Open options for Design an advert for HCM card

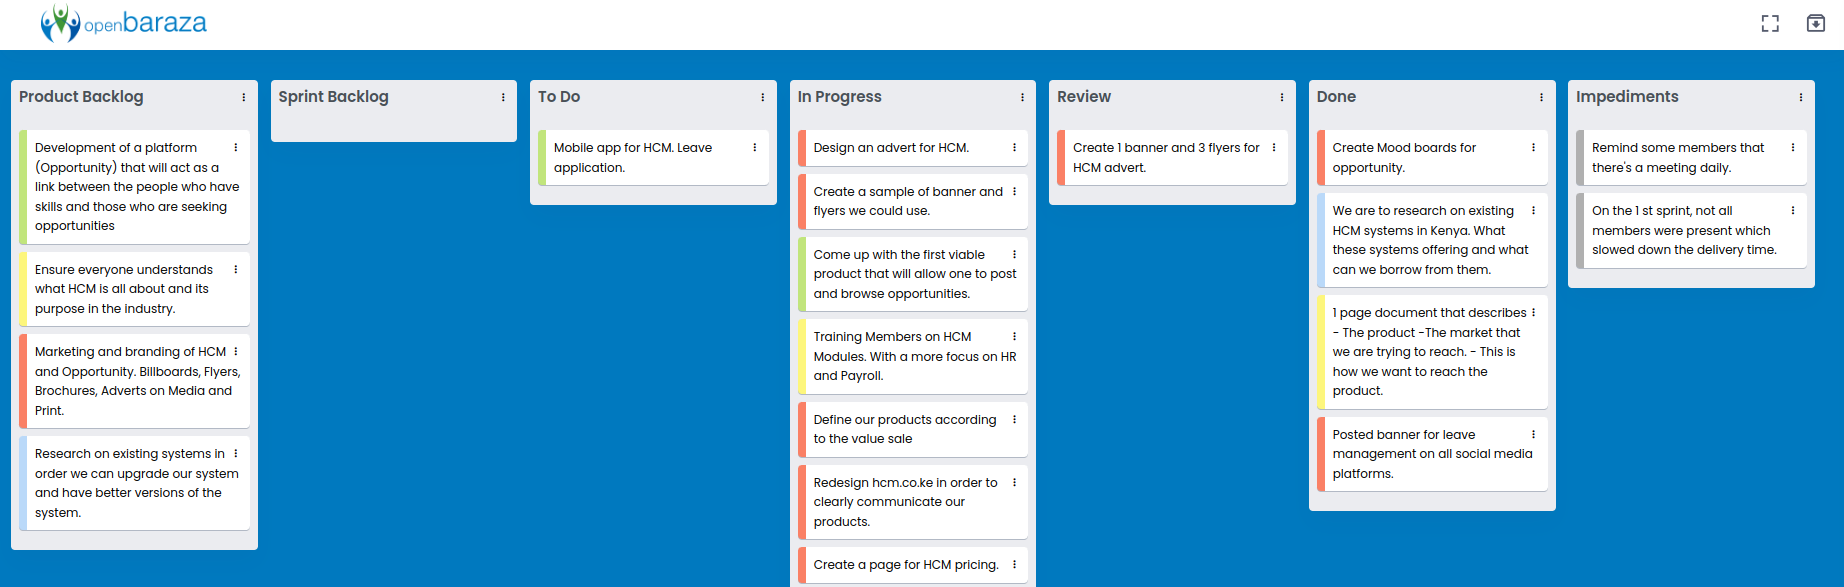click(x=1014, y=147)
